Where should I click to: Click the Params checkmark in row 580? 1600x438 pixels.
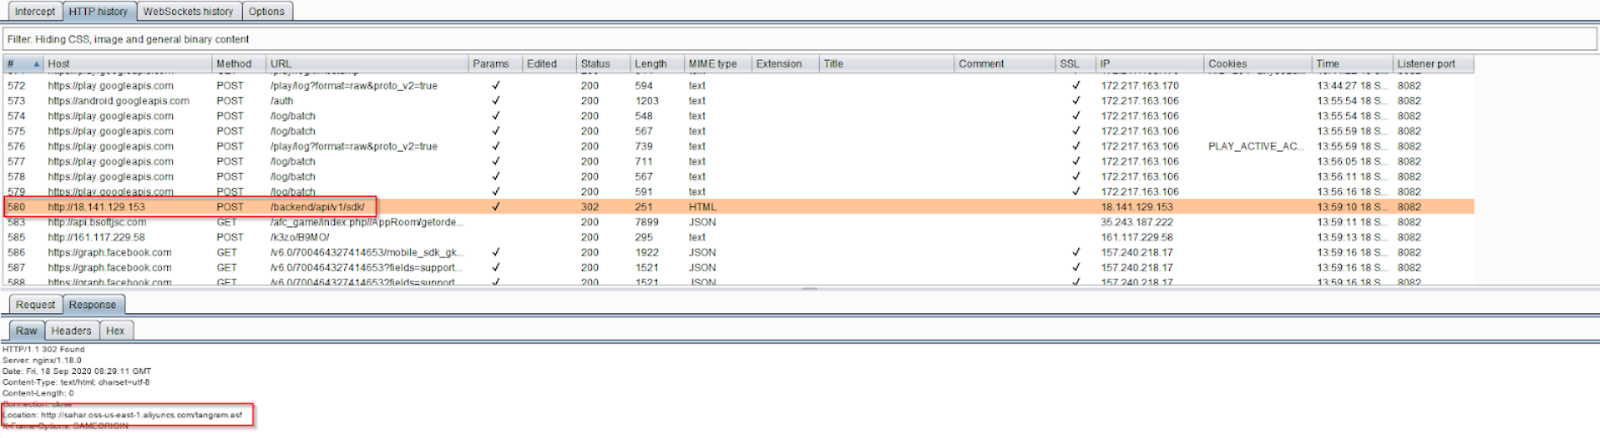pos(495,207)
